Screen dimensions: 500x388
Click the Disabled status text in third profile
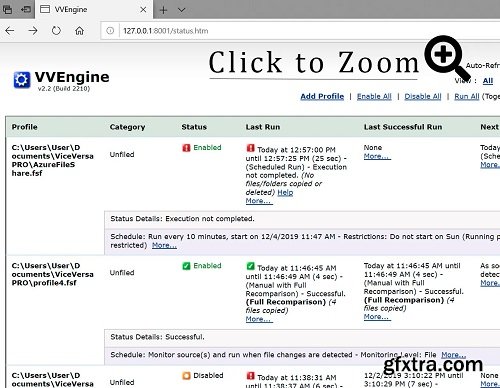(208, 375)
